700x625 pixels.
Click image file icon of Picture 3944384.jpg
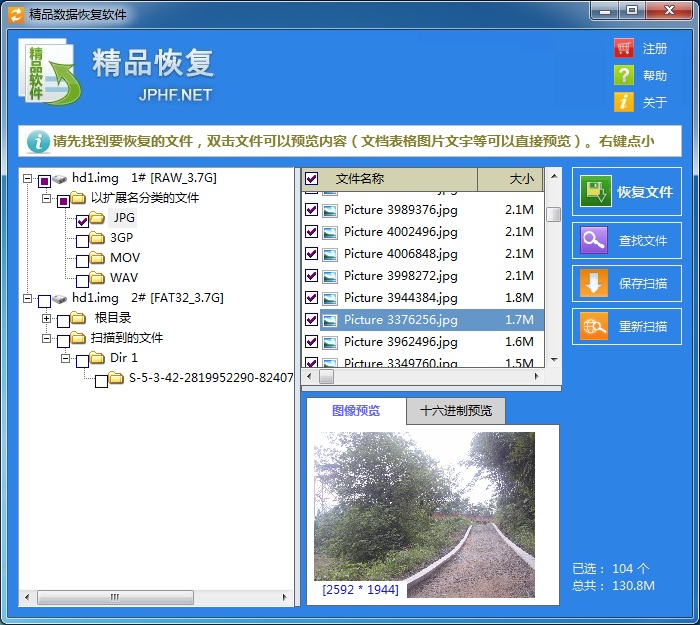click(x=330, y=298)
